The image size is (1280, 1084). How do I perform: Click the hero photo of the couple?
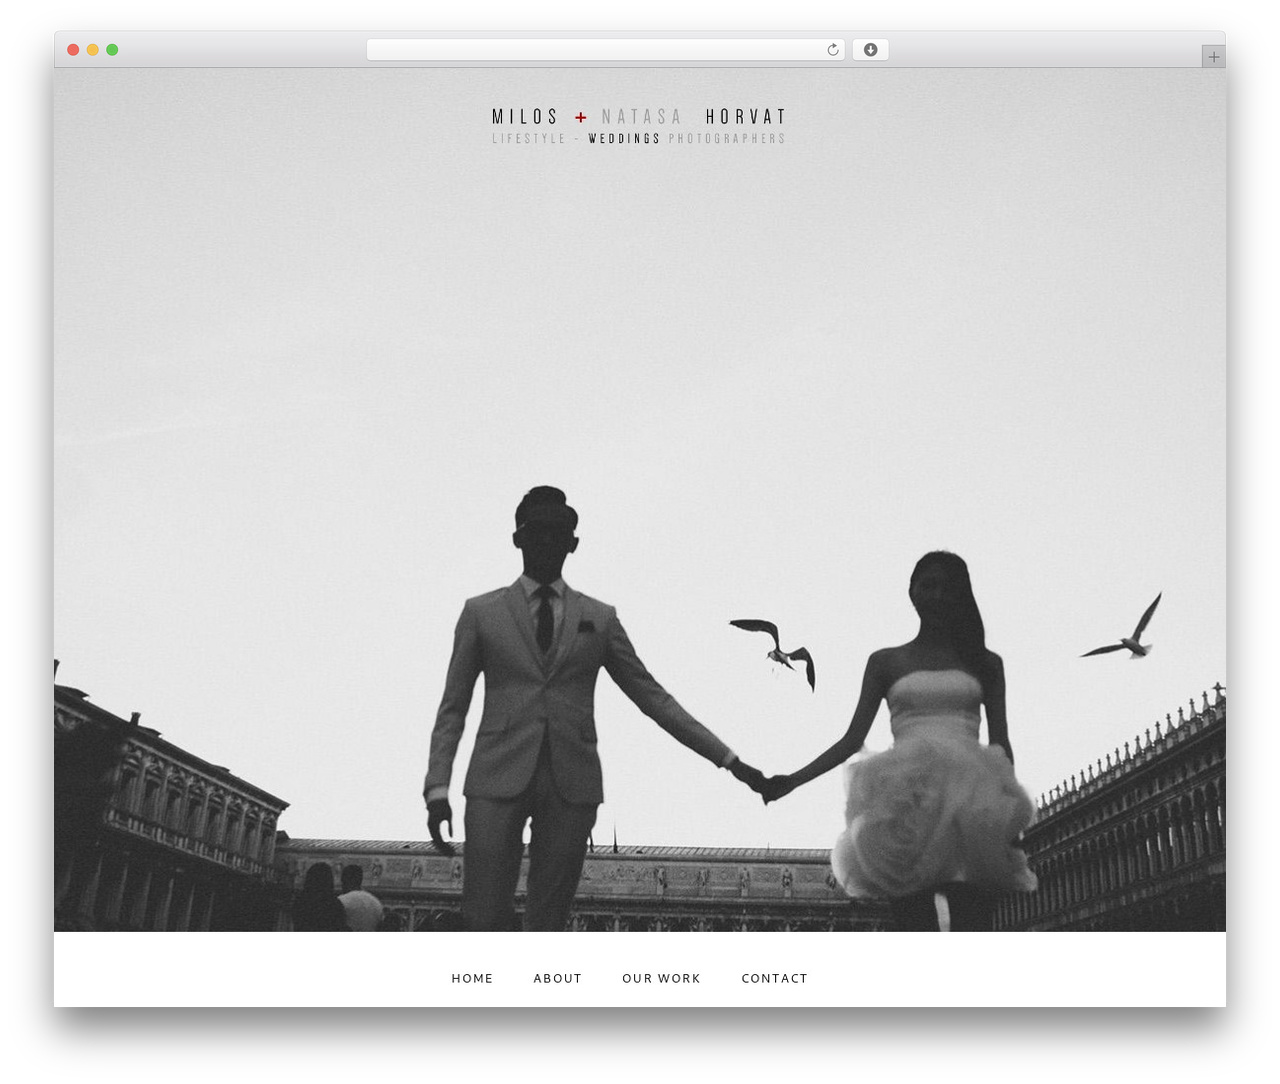tap(640, 500)
